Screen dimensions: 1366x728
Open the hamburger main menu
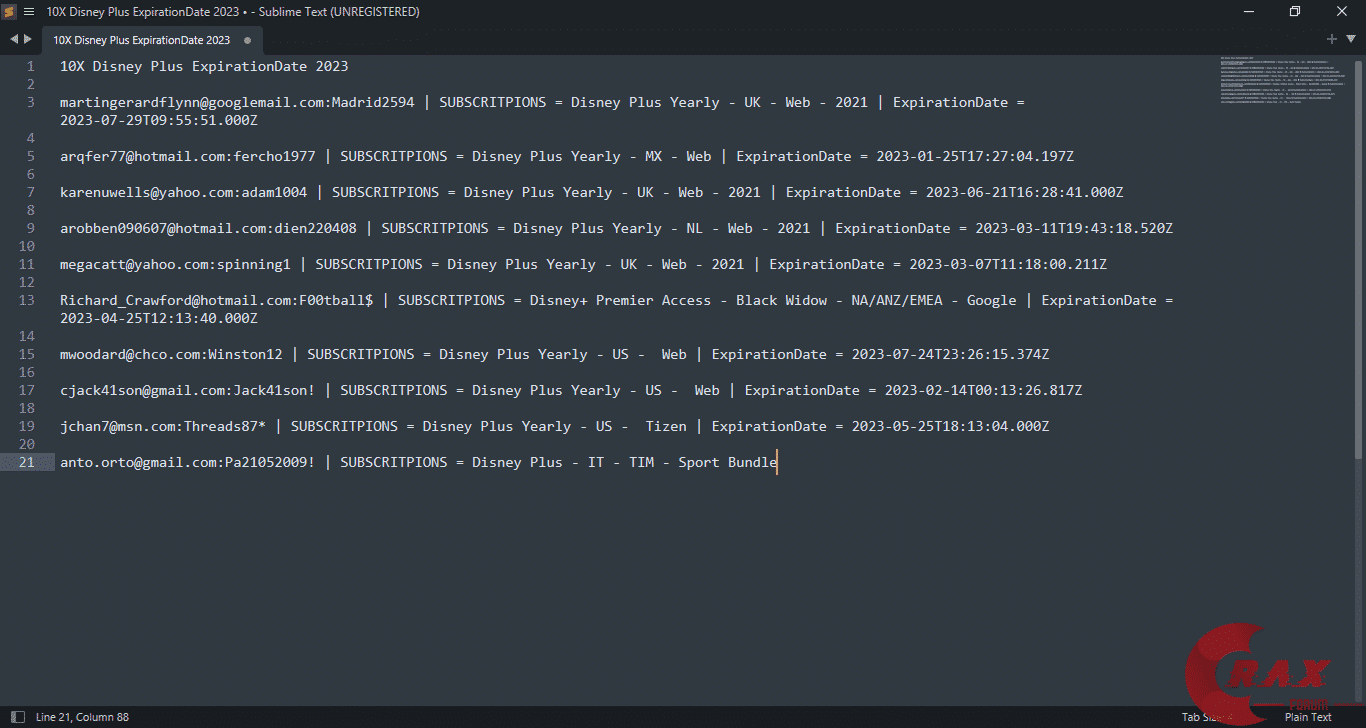[28, 12]
